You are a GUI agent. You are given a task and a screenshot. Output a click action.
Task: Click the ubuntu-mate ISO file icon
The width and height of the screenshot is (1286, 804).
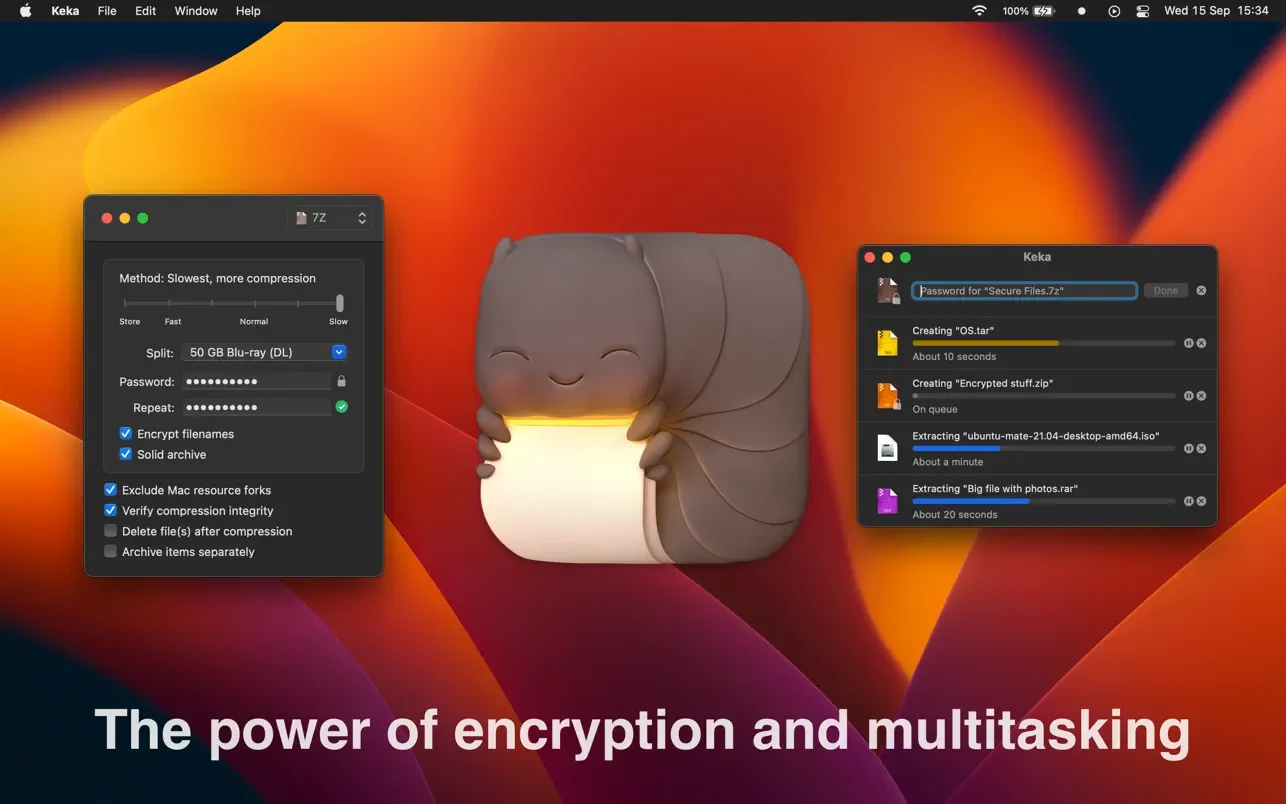[887, 448]
